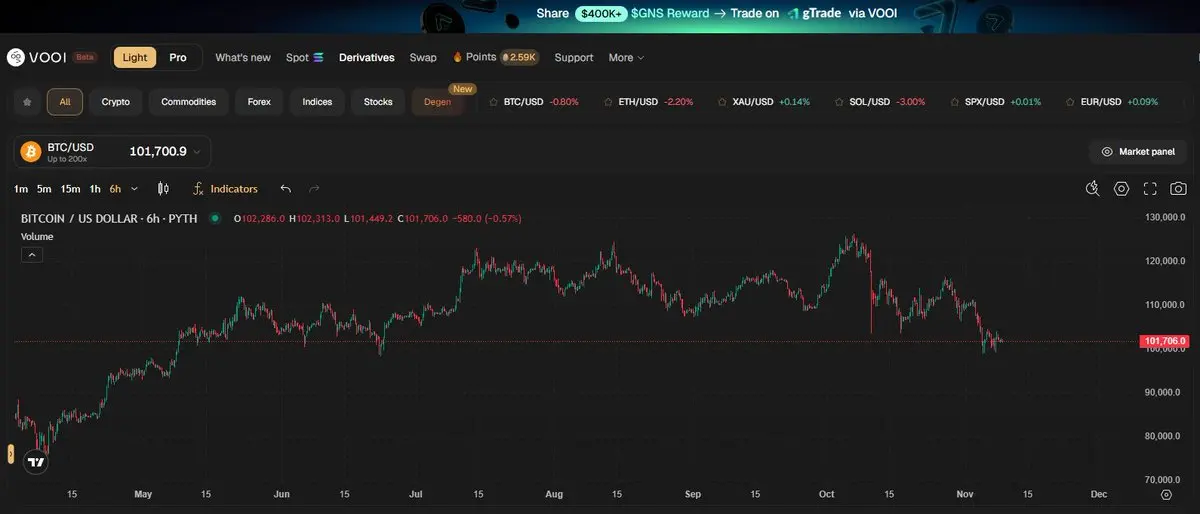The width and height of the screenshot is (1200, 514).
Task: Click the BITCOIN / US DOLLAR chart title
Action: (109, 217)
